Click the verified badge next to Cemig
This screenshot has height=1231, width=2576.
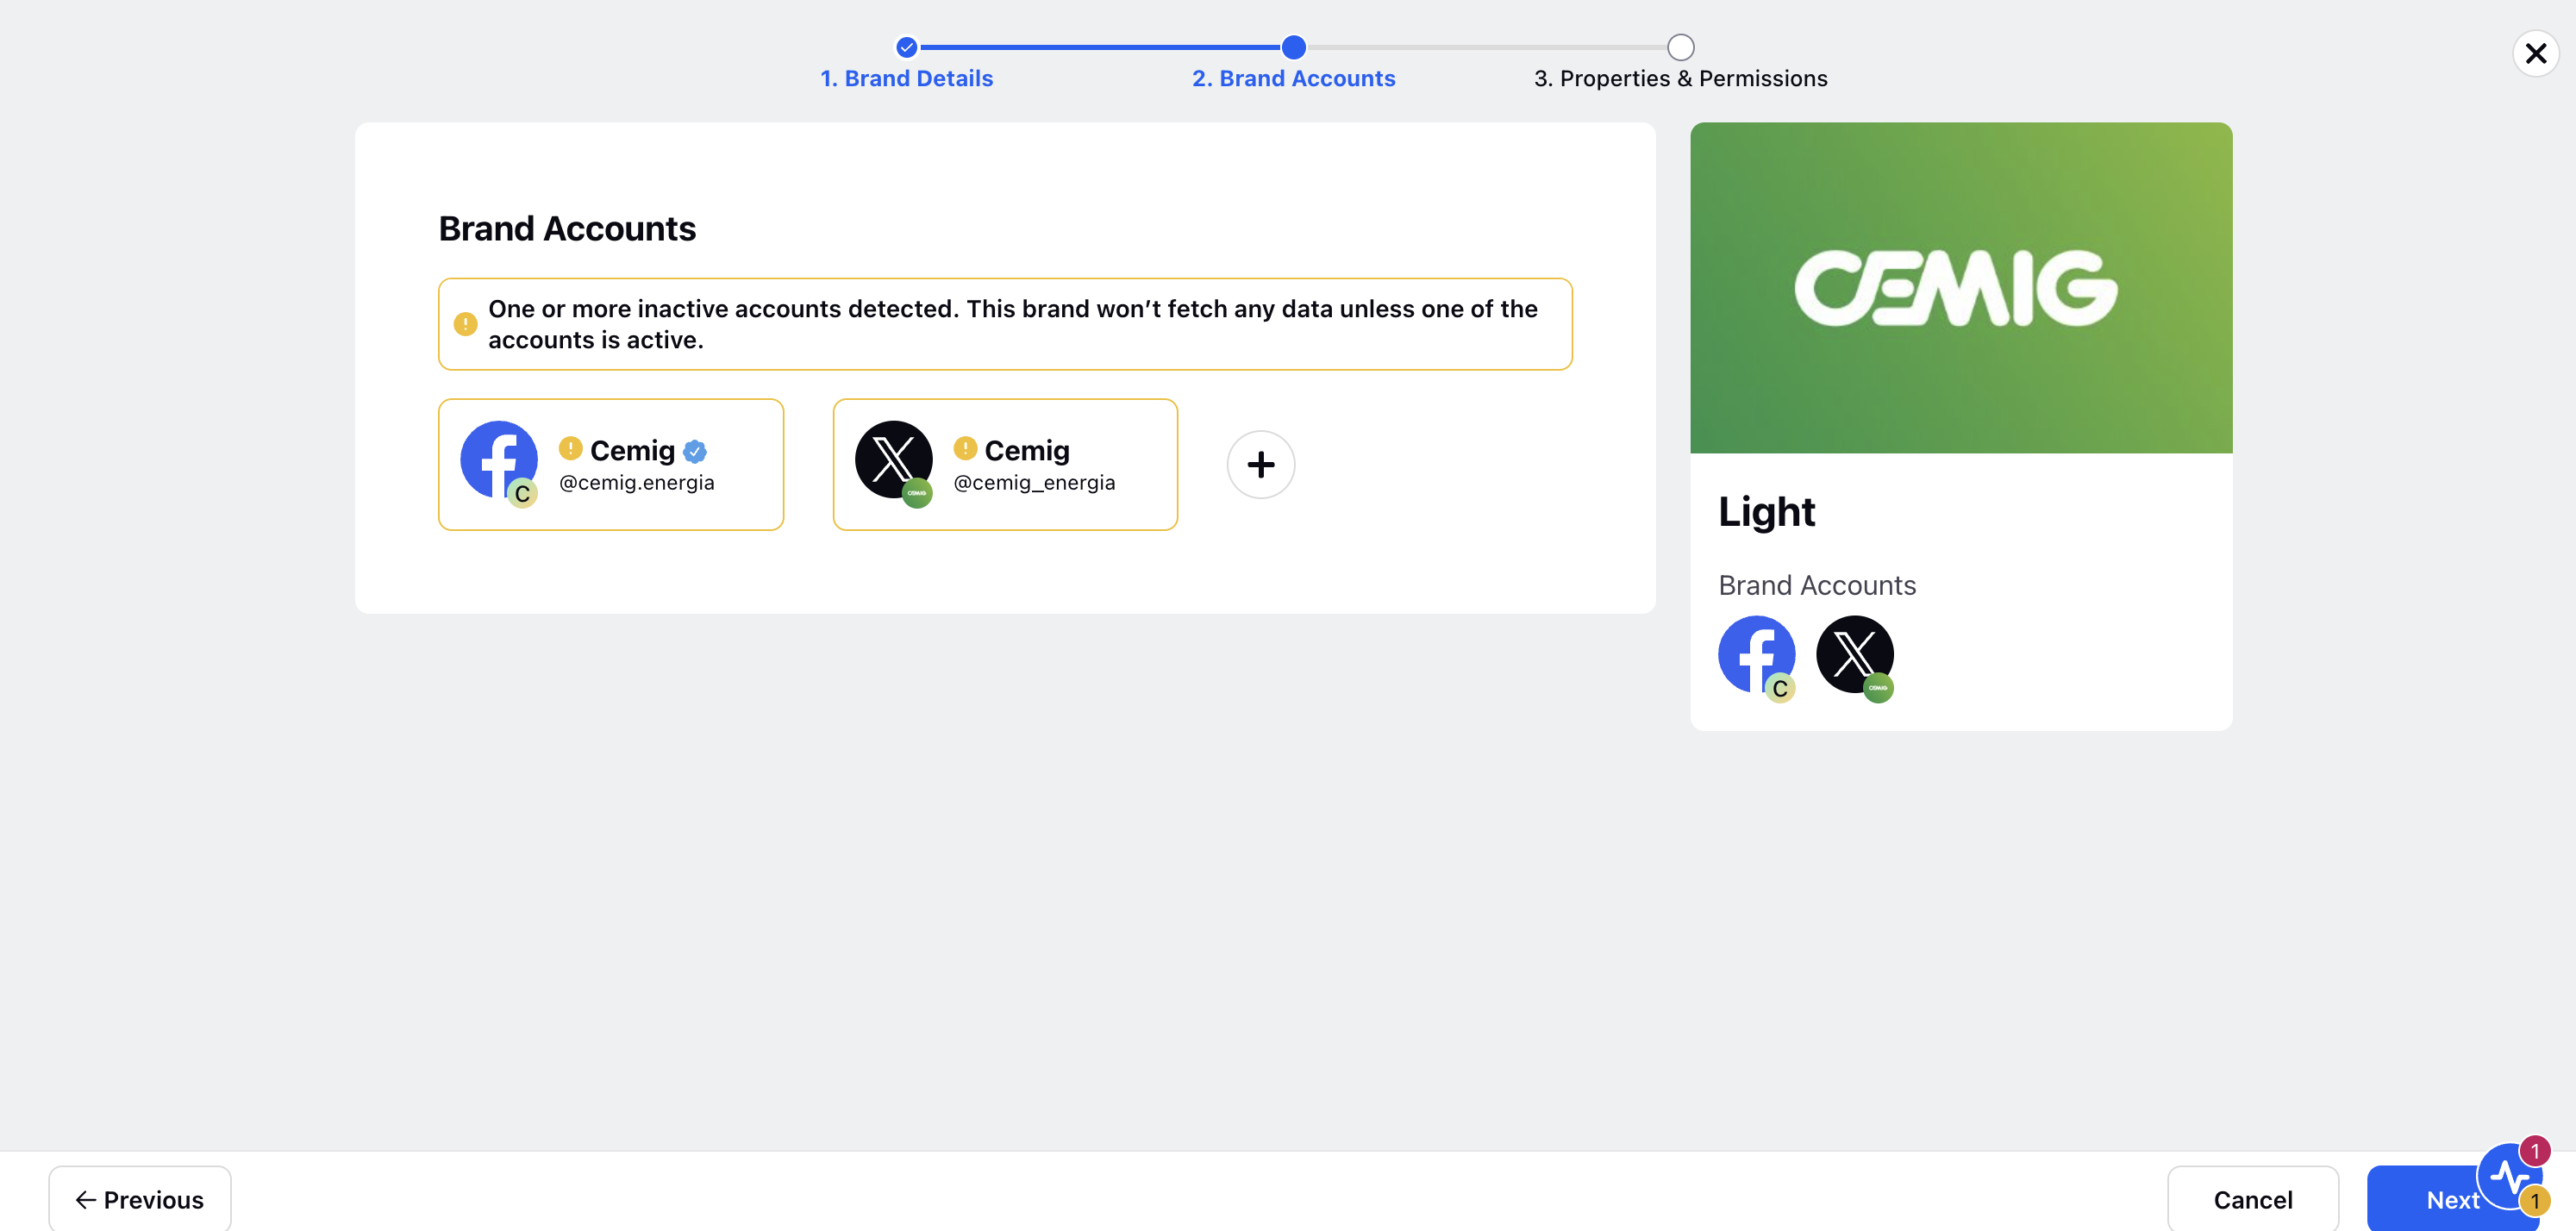(695, 452)
